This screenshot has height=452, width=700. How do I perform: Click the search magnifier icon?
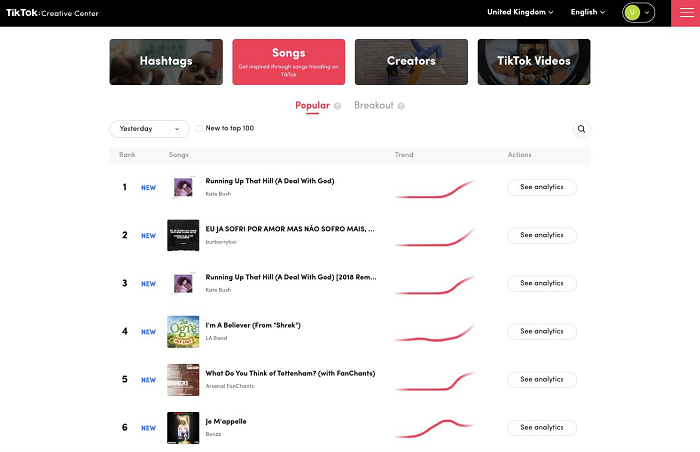pyautogui.click(x=581, y=129)
